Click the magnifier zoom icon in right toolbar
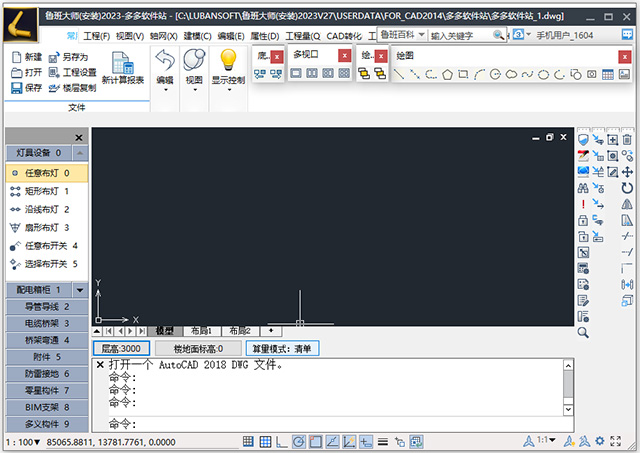 tap(583, 331)
